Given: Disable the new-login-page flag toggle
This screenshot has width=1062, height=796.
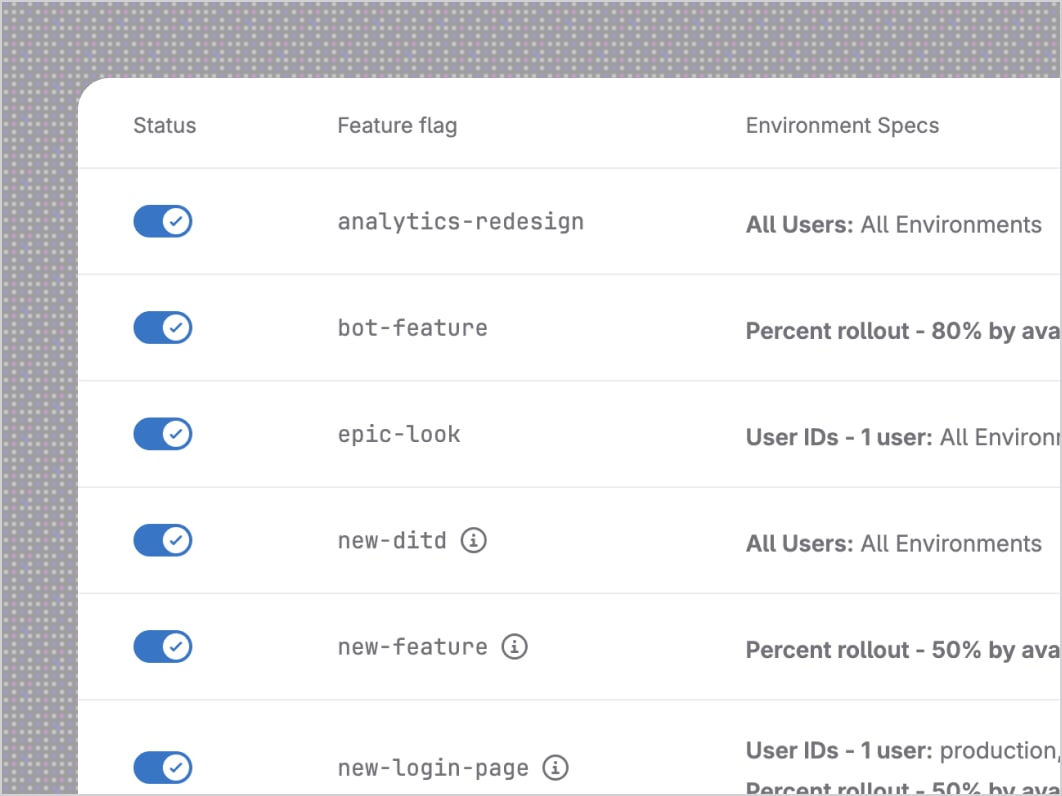Looking at the screenshot, I should click(163, 768).
